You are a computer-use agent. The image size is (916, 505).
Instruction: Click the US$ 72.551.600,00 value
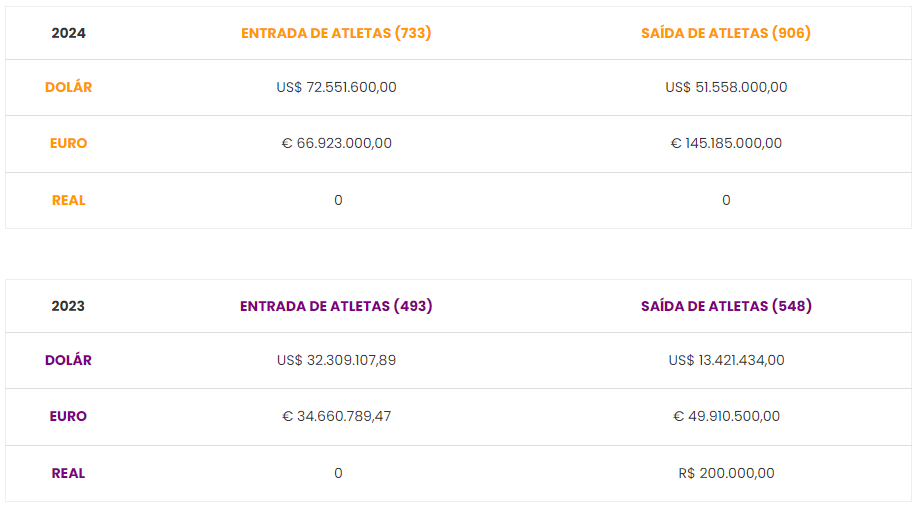click(336, 87)
